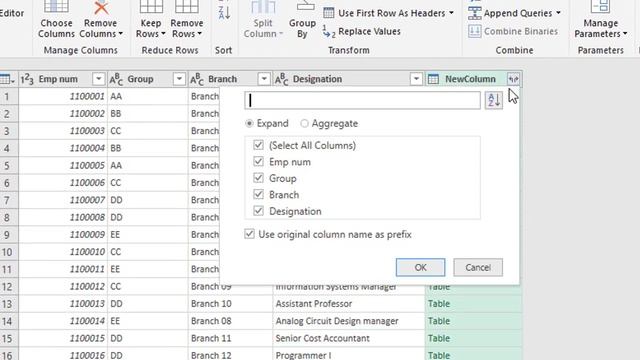The image size is (640, 360).
Task: Click the Table cell in row 15
Action: tap(473, 338)
